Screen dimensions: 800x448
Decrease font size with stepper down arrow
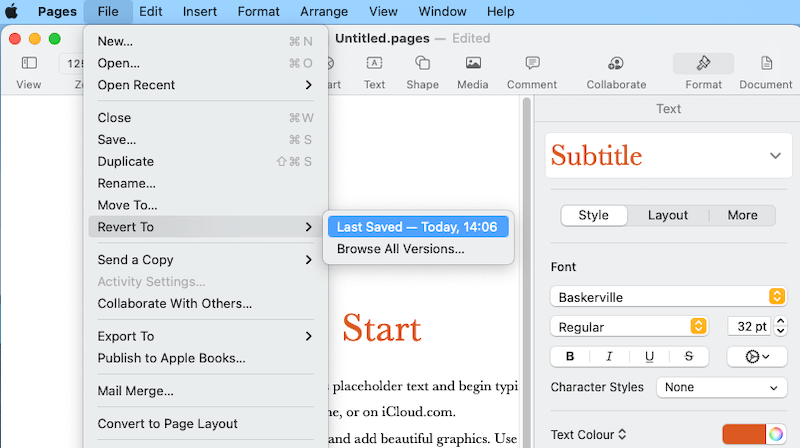tap(780, 331)
